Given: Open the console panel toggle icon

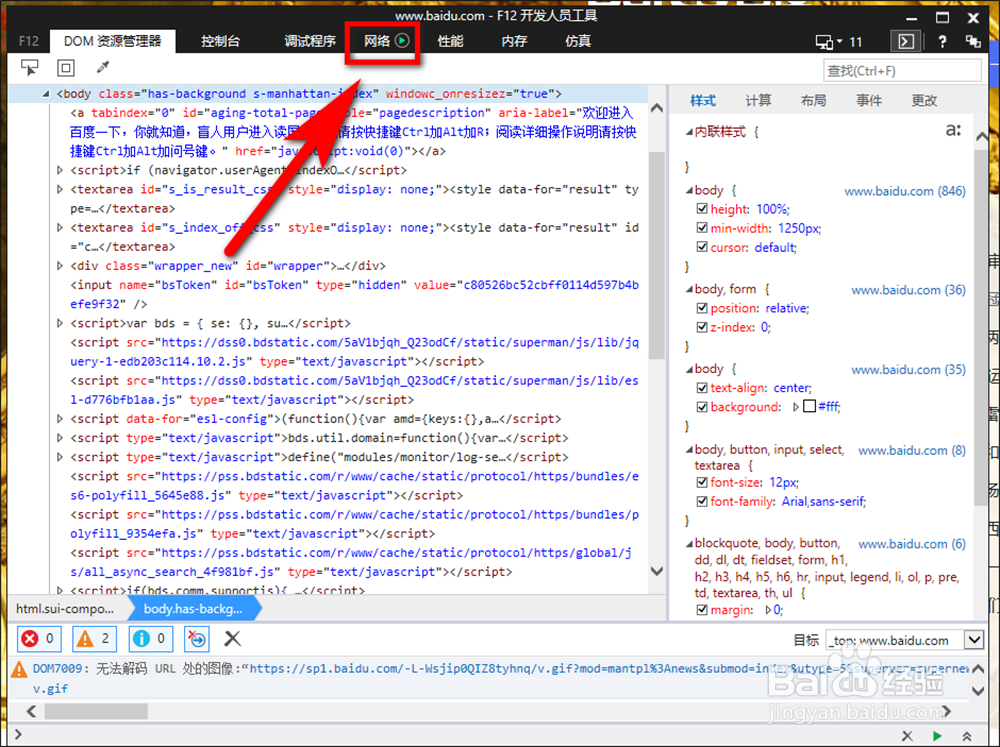Looking at the screenshot, I should point(906,41).
